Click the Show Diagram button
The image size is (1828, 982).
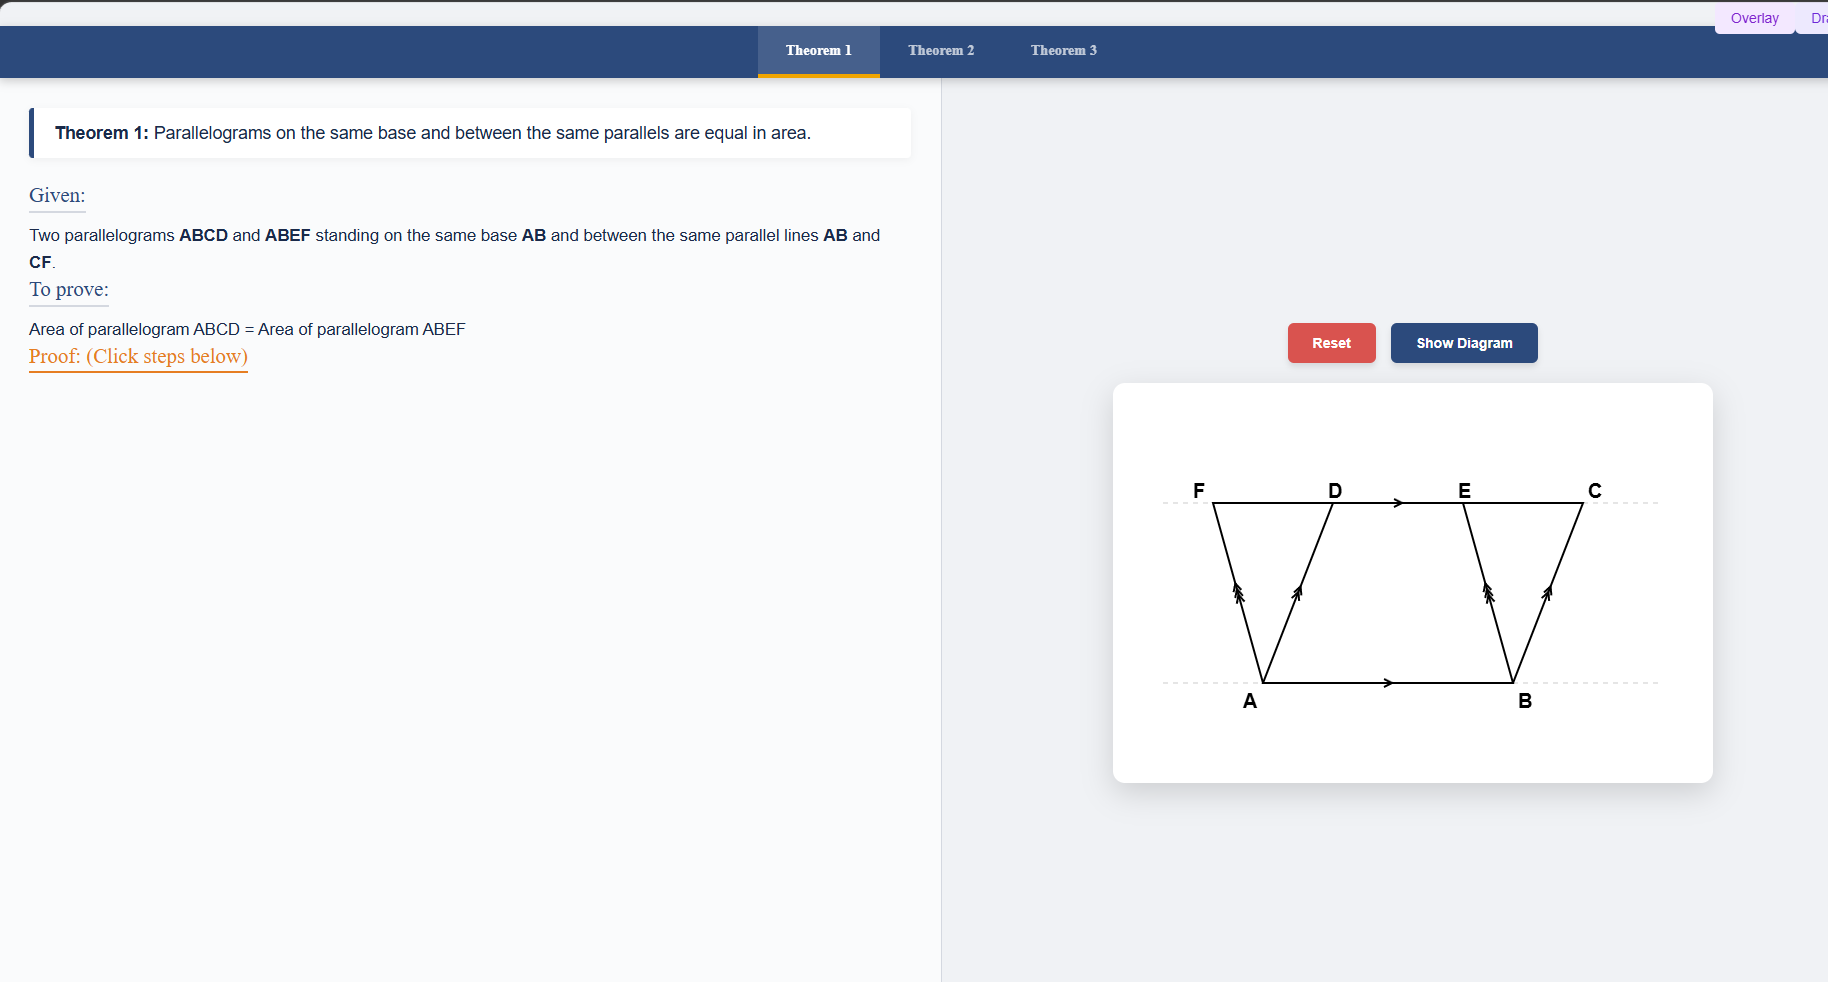1464,343
